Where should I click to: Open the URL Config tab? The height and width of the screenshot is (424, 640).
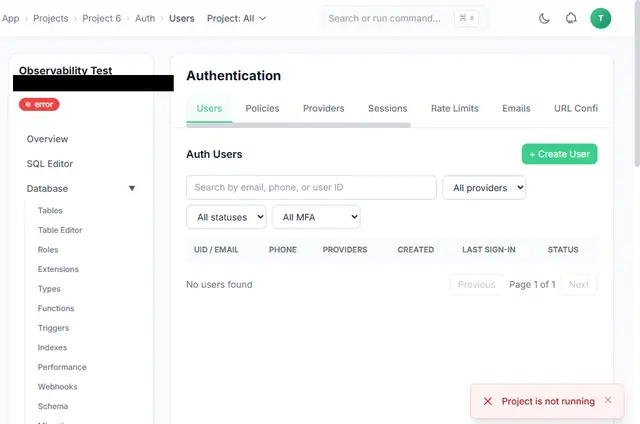(576, 109)
